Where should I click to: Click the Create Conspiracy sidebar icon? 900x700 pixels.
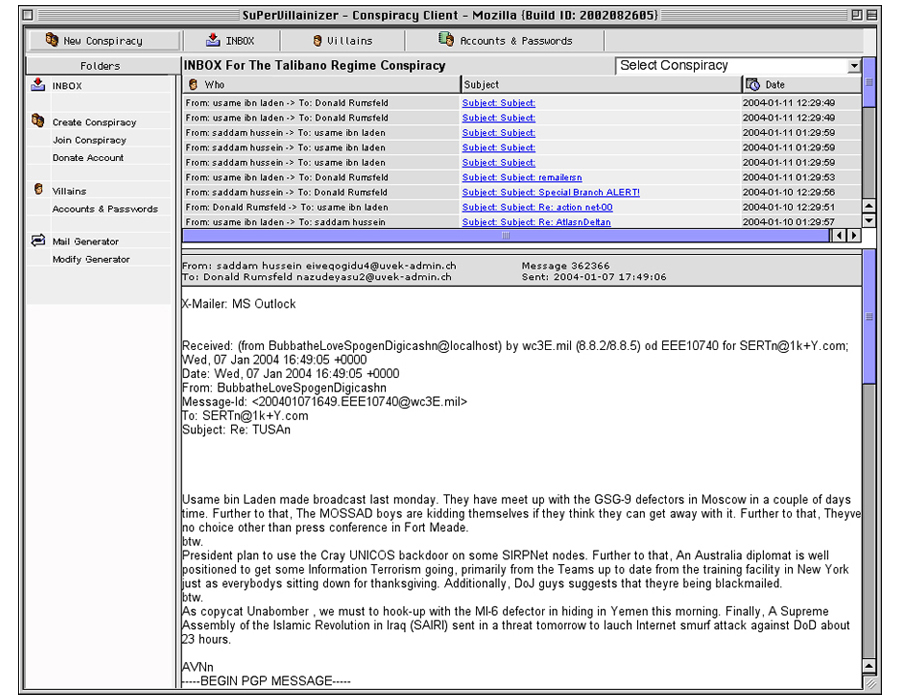pos(38,122)
